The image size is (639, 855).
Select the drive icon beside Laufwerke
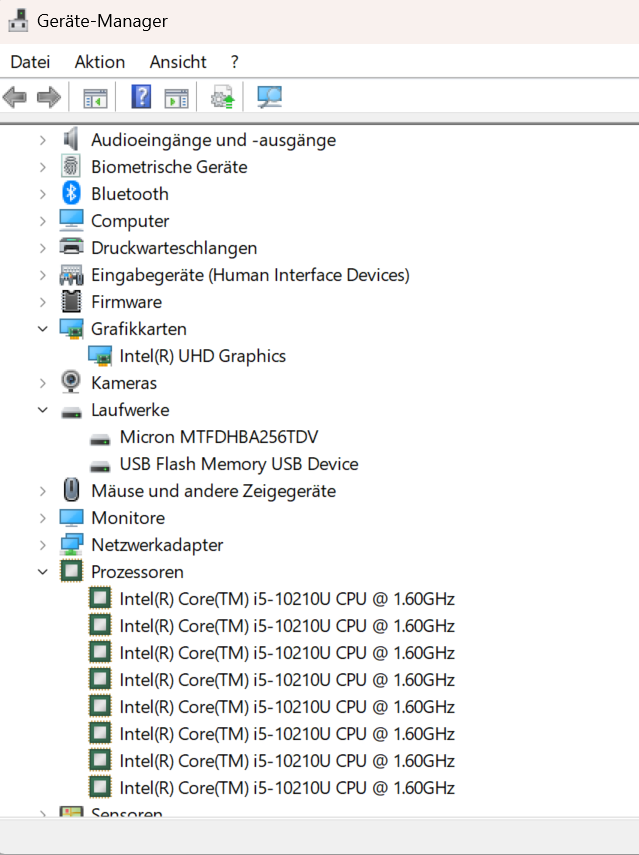point(71,412)
